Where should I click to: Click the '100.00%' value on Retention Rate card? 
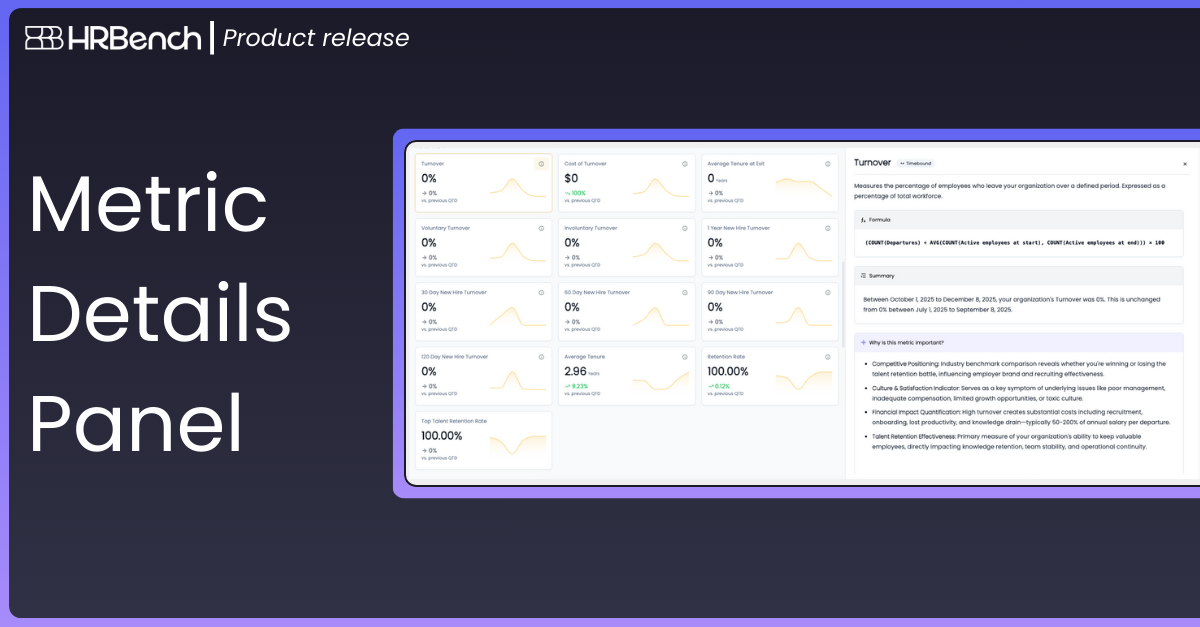click(728, 371)
